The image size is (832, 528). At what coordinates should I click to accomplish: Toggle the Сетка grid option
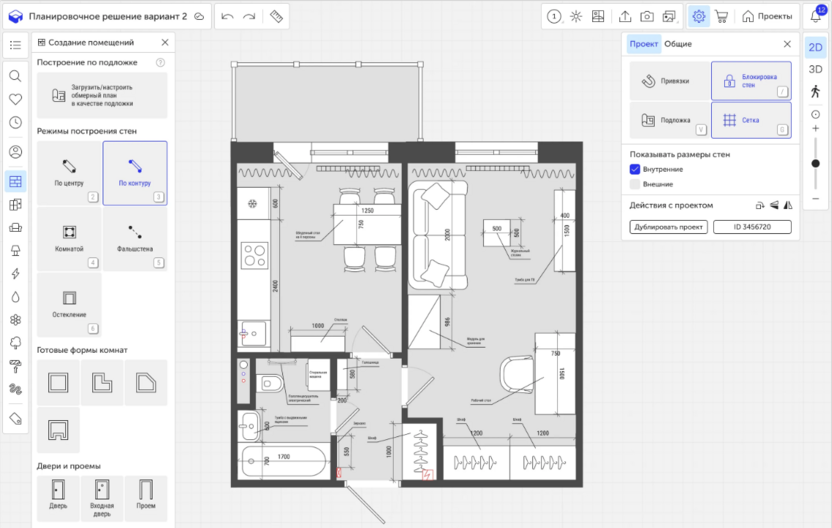(750, 120)
